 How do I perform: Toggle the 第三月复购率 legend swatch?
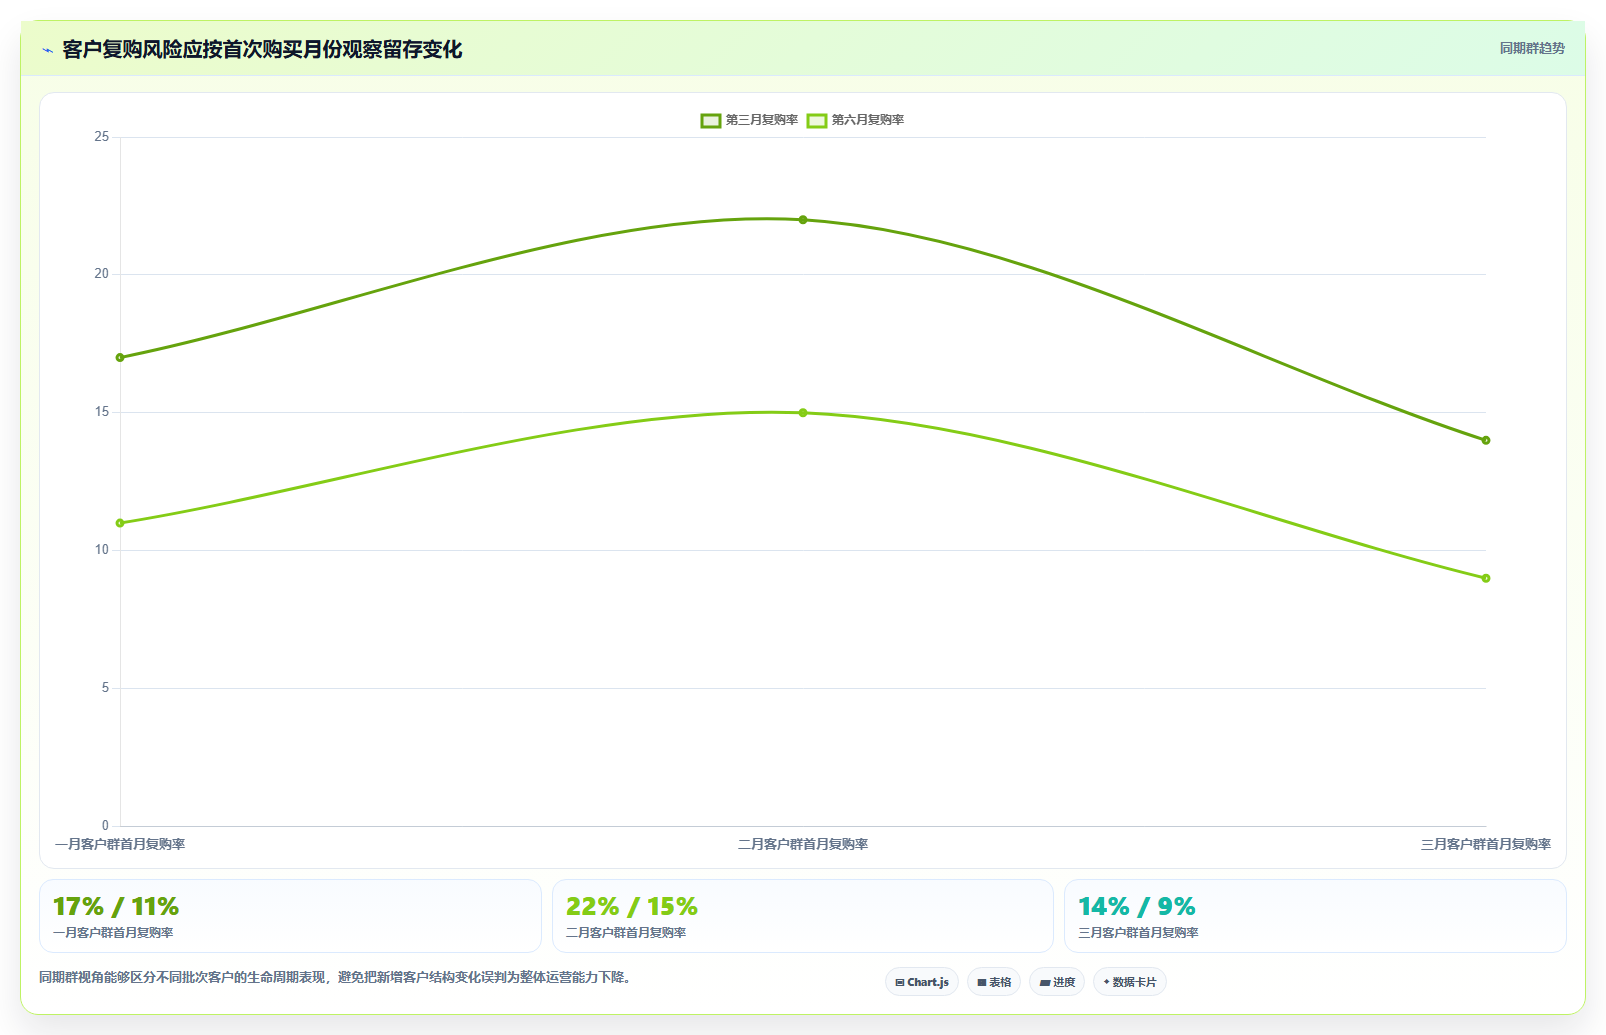click(711, 120)
